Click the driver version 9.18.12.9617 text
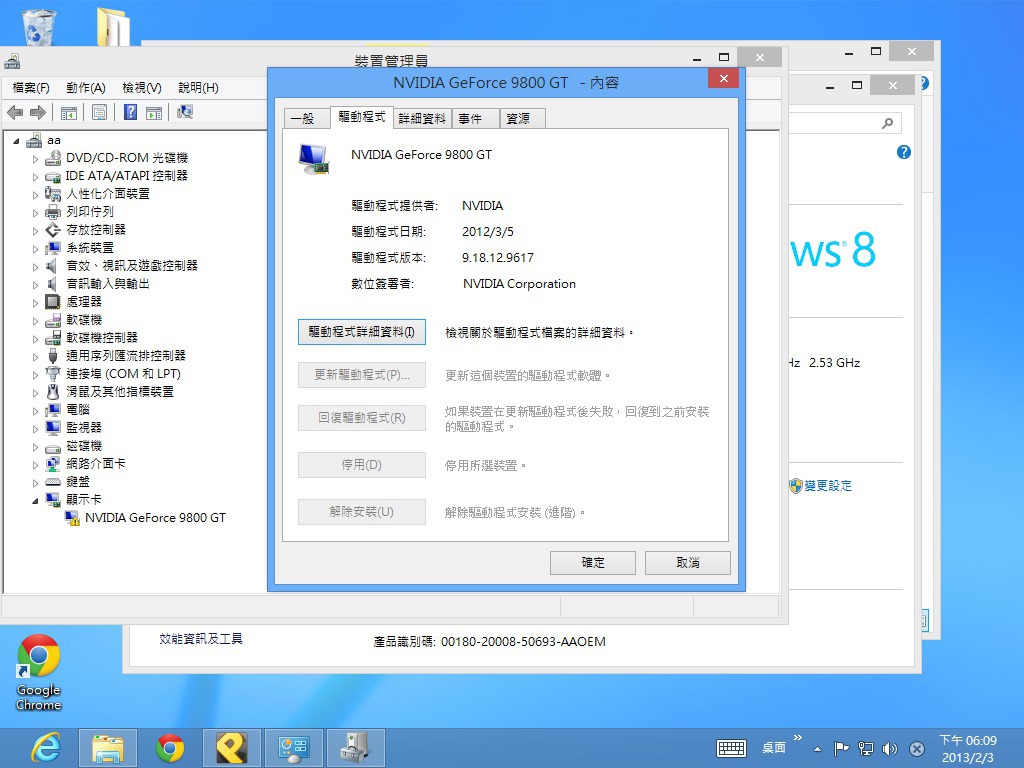The width and height of the screenshot is (1024, 768). 498,258
